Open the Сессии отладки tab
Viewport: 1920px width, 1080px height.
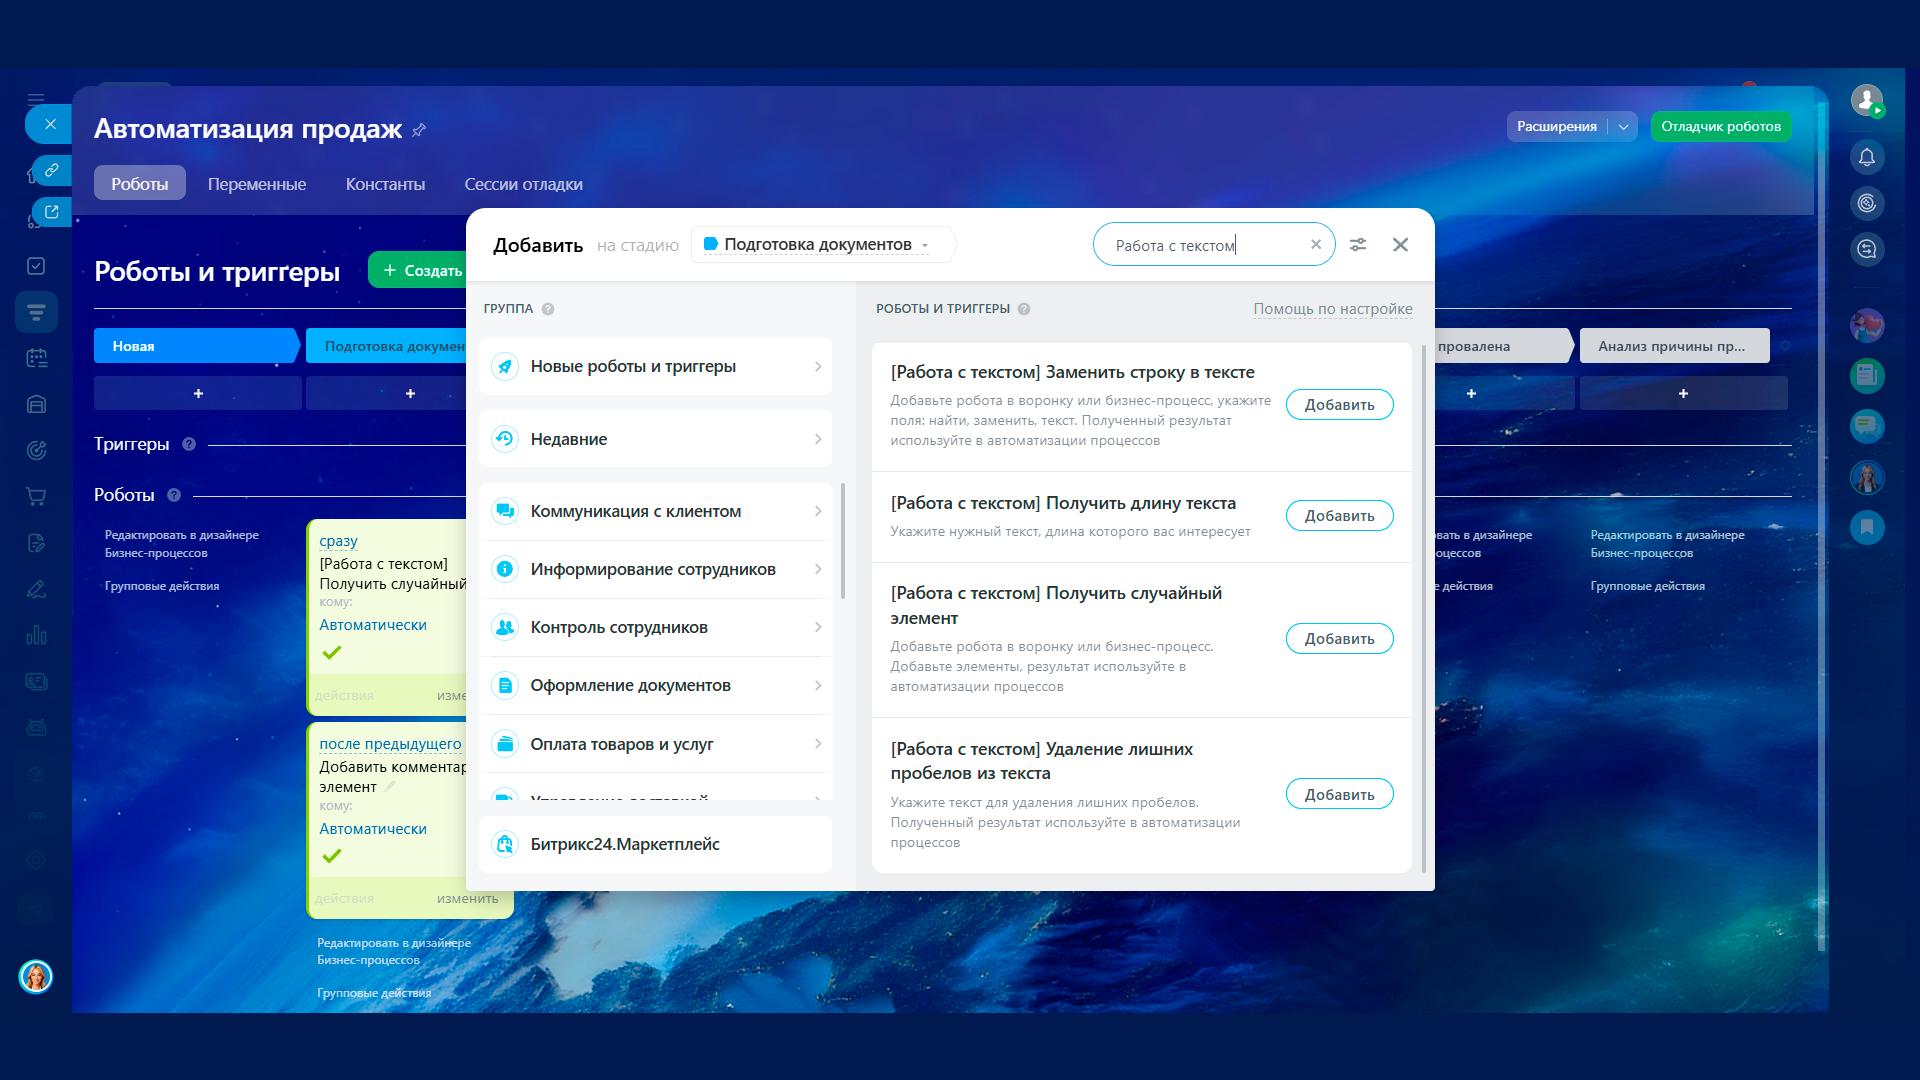[x=523, y=184]
